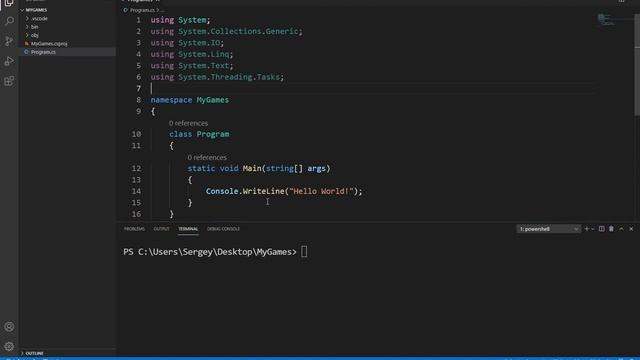Click using System.IO on line 3
Image resolution: width=640 pixels, height=360 pixels.
[187, 42]
